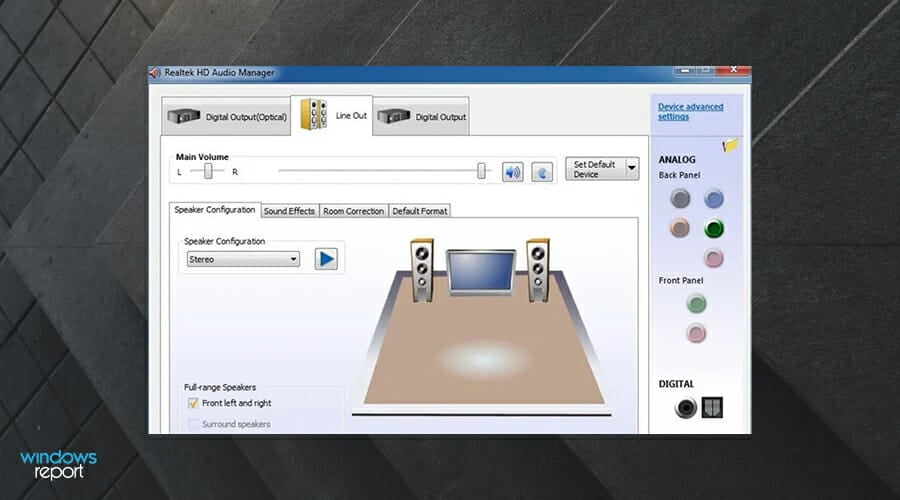Click the round icon beside the mute button
The height and width of the screenshot is (500, 900).
click(x=542, y=172)
